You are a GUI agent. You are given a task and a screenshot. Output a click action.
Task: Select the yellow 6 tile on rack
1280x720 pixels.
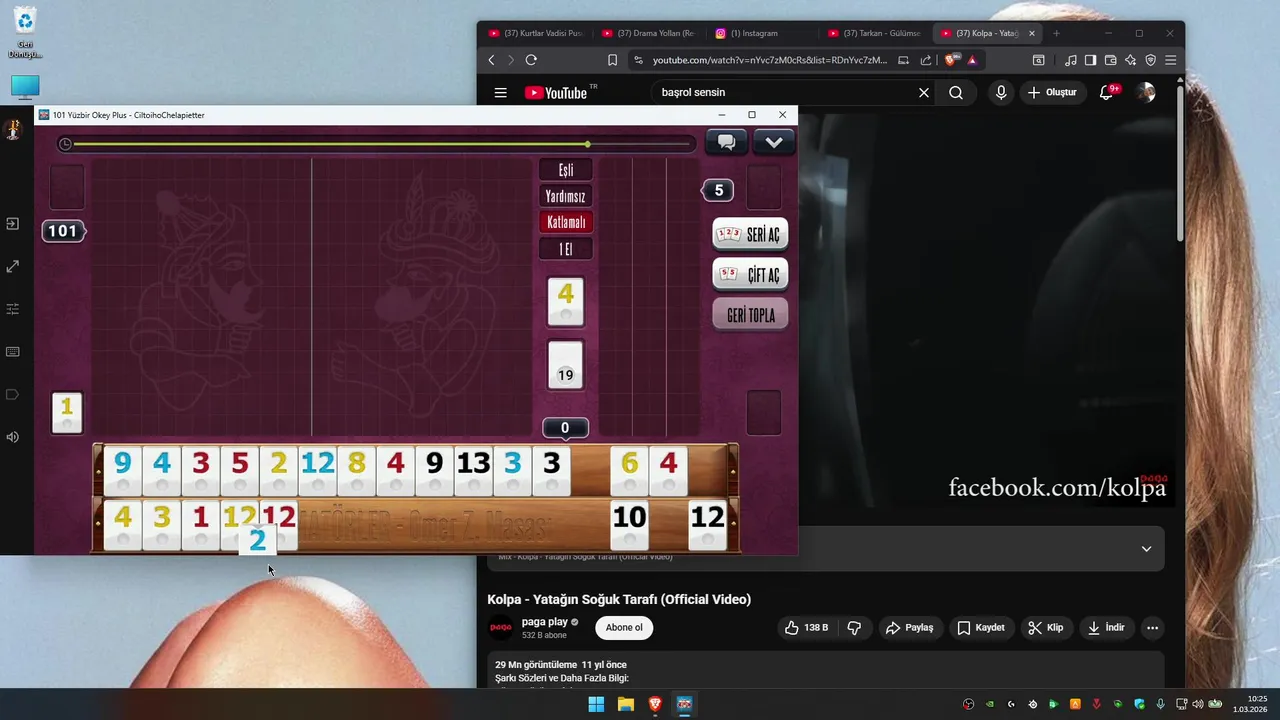[x=629, y=470]
